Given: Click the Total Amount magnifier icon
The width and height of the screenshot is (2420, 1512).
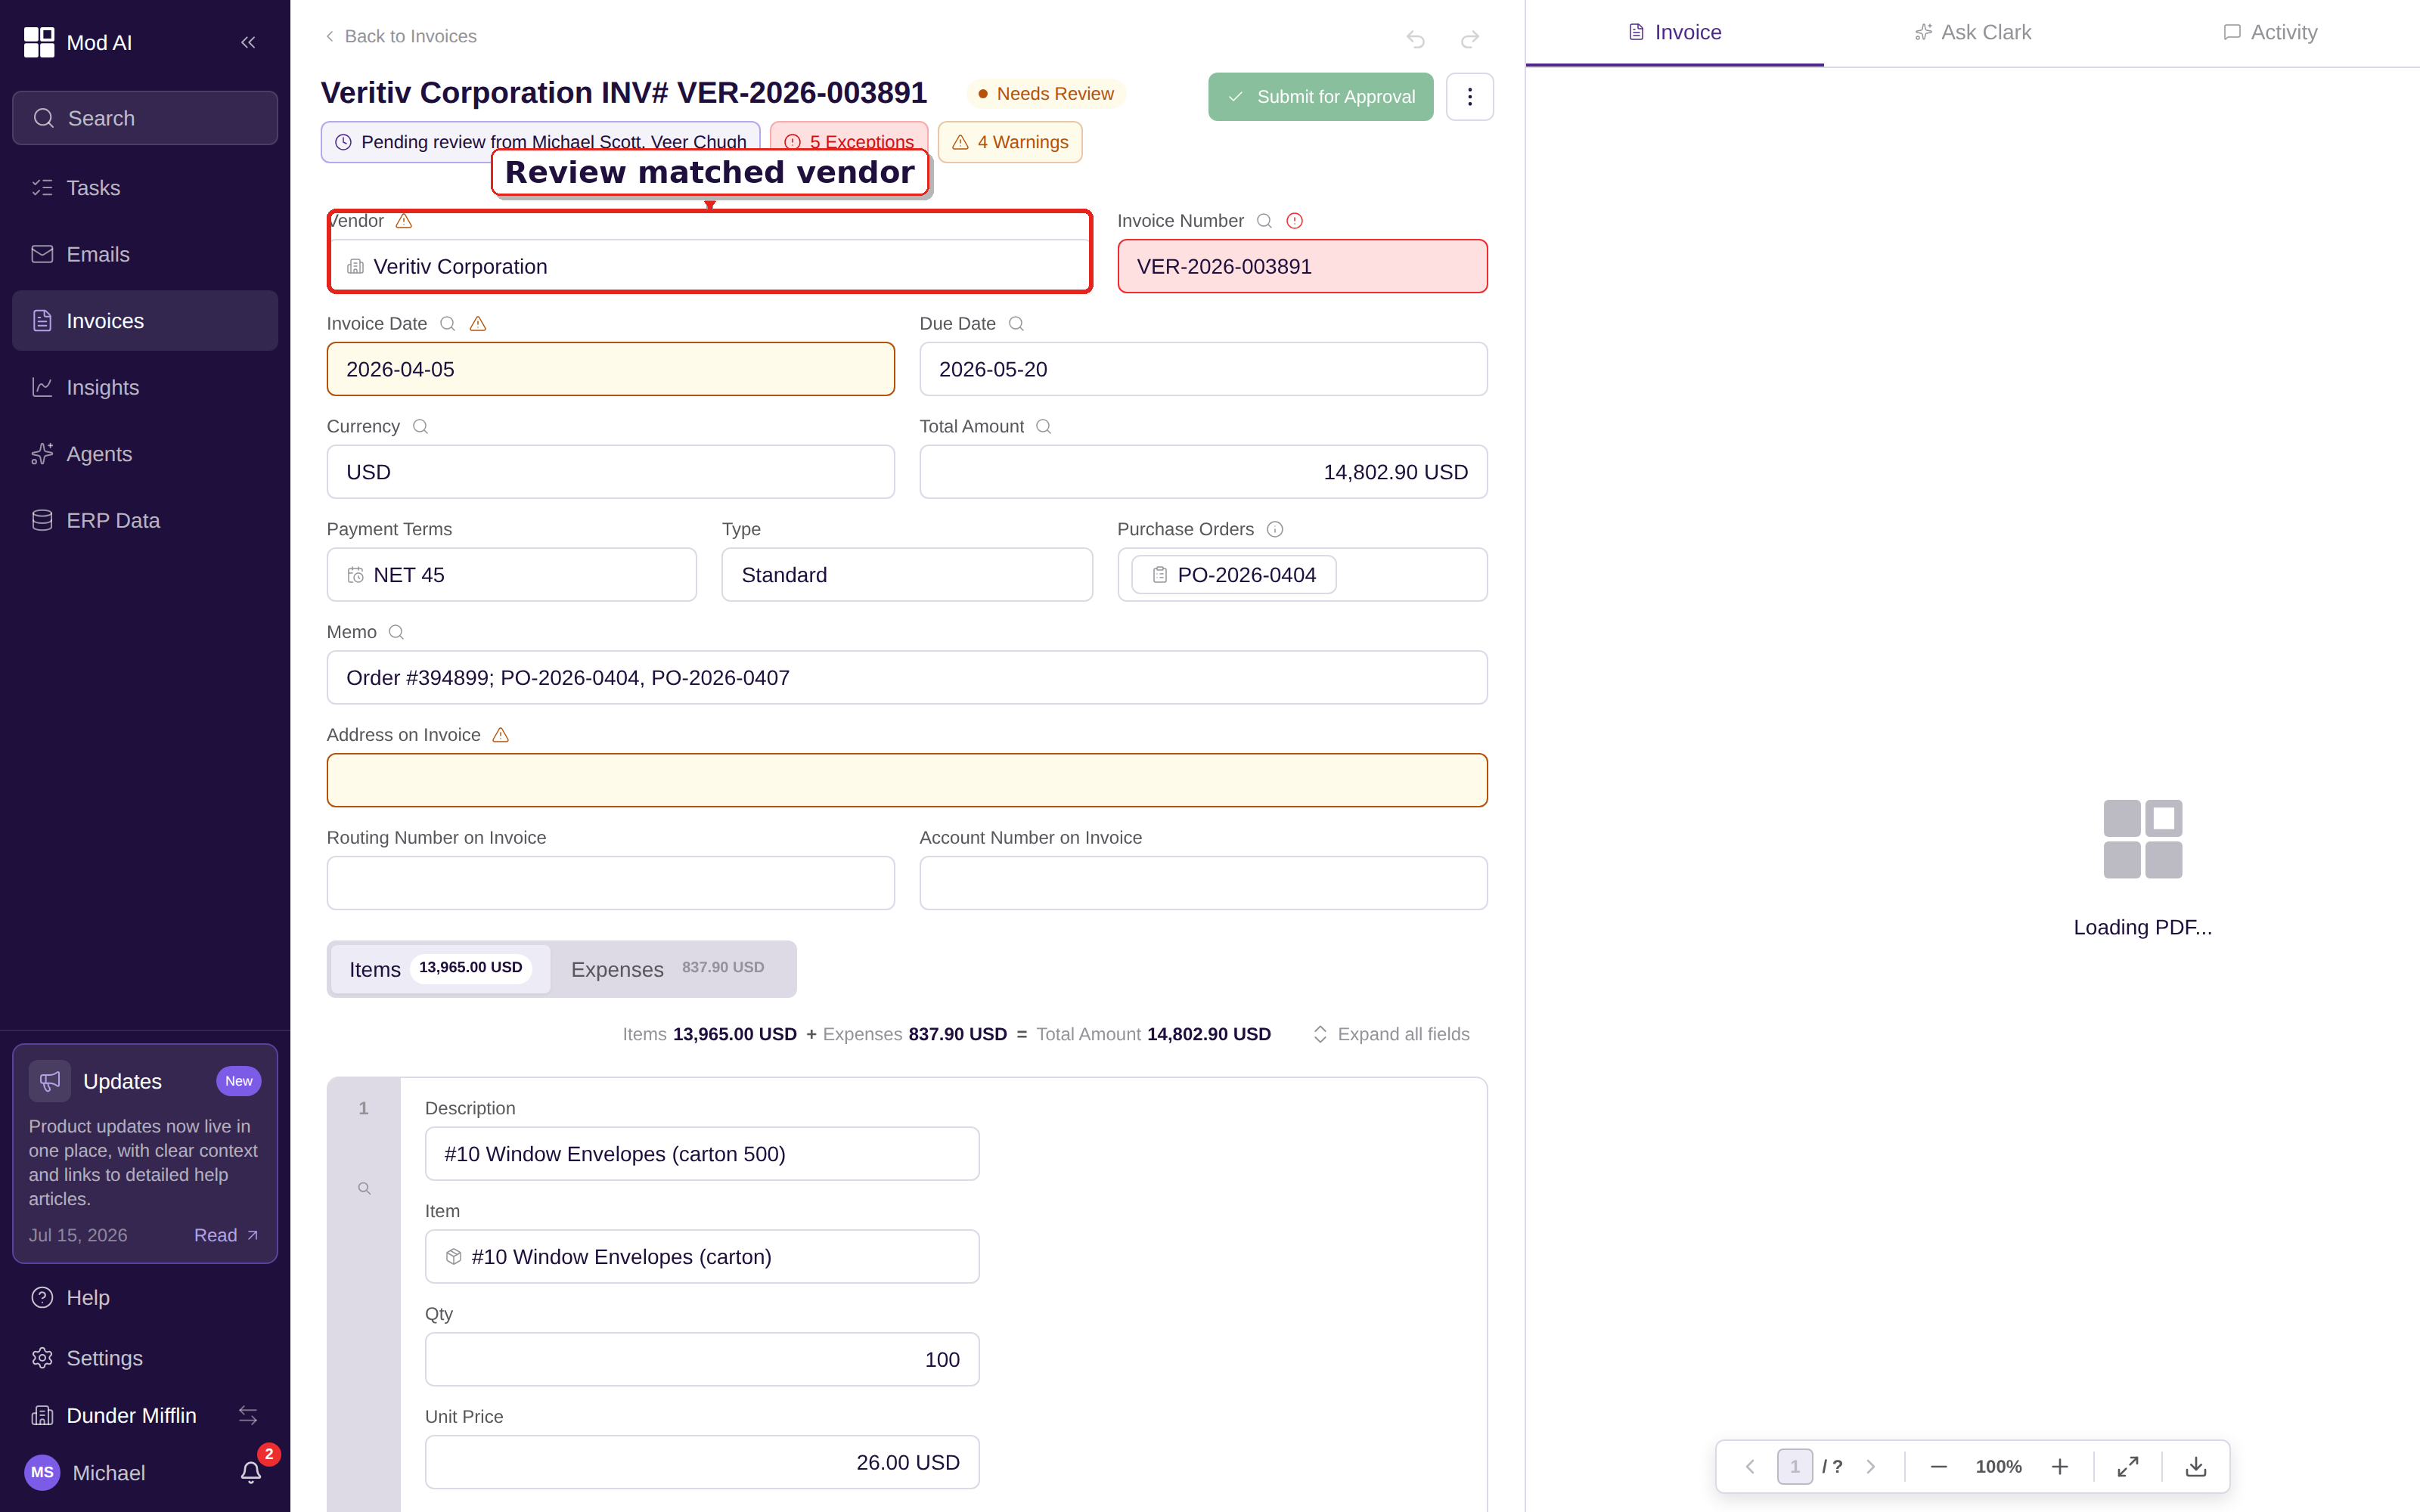Looking at the screenshot, I should point(1043,427).
